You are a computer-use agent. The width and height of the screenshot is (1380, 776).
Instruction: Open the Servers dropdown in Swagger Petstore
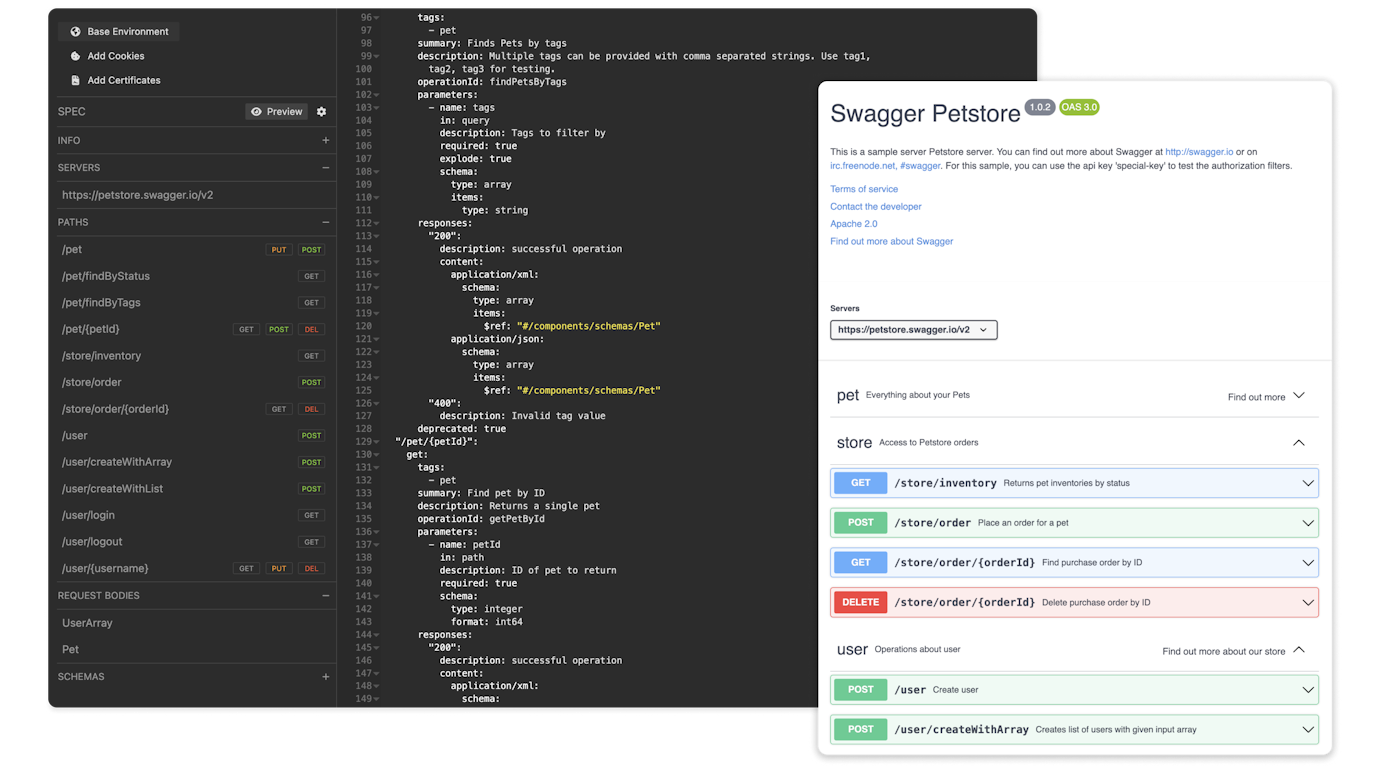[x=912, y=329]
